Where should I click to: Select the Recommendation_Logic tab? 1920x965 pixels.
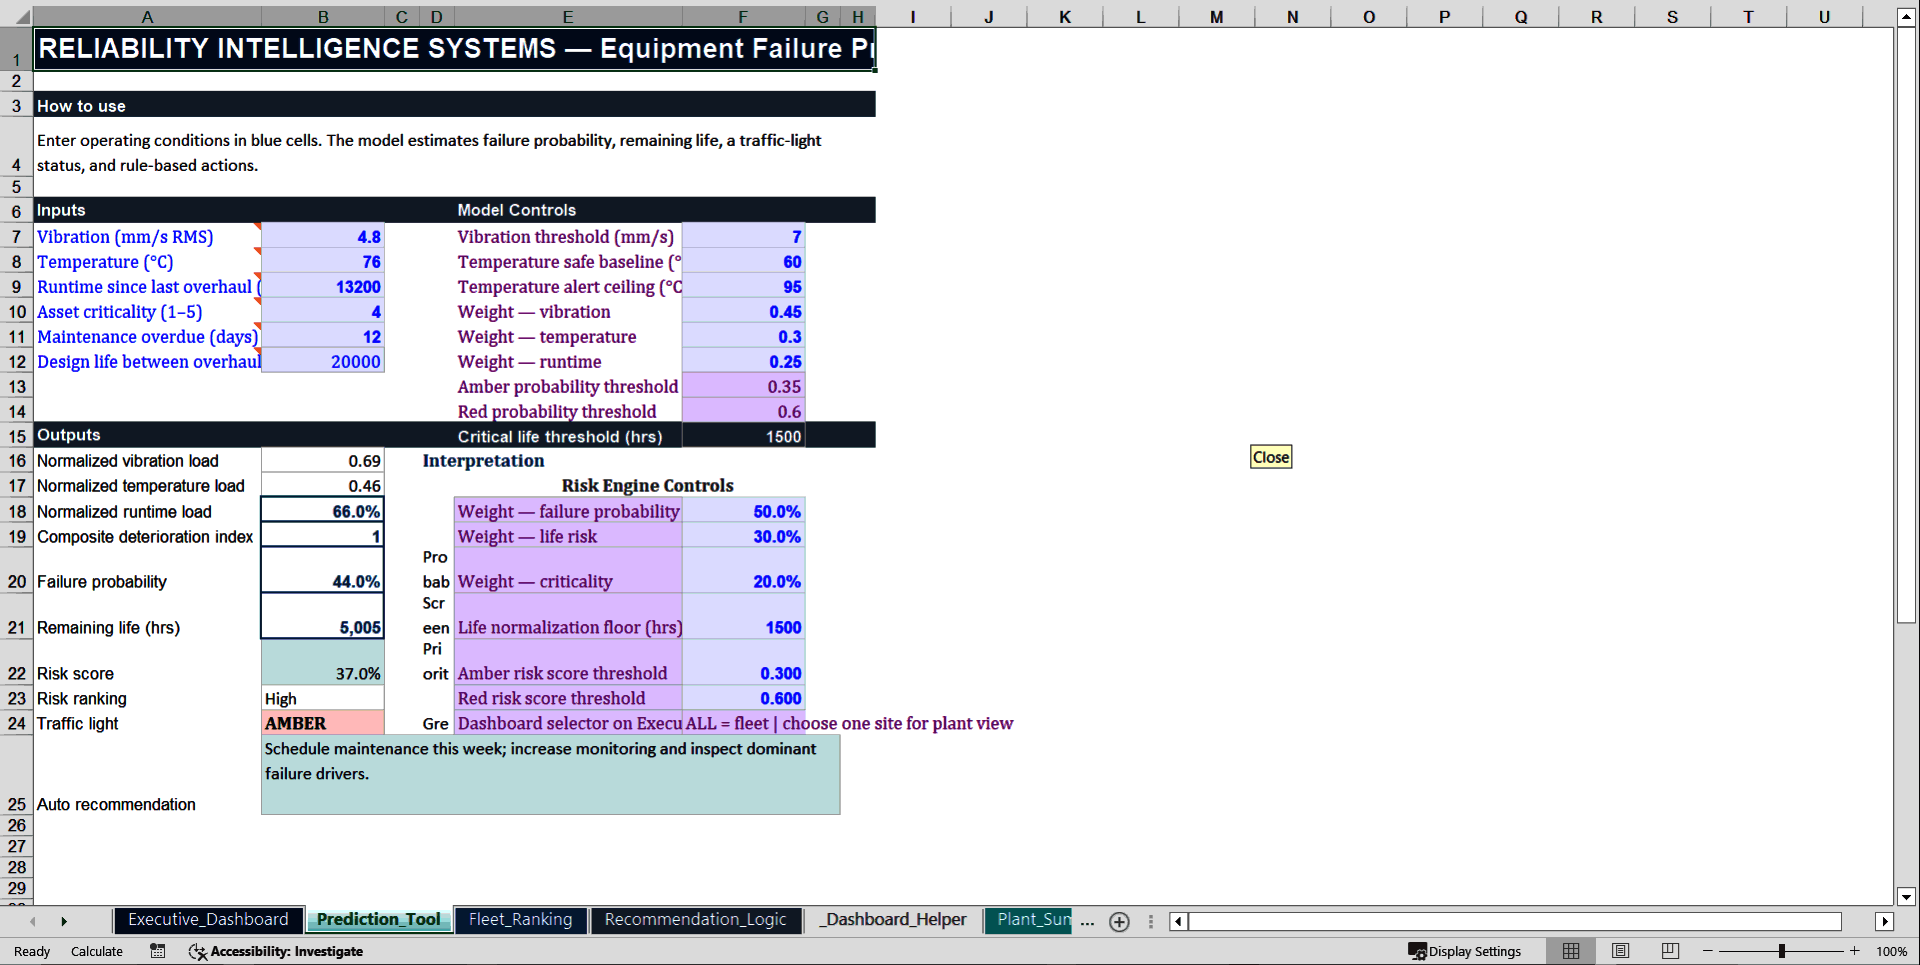696,919
